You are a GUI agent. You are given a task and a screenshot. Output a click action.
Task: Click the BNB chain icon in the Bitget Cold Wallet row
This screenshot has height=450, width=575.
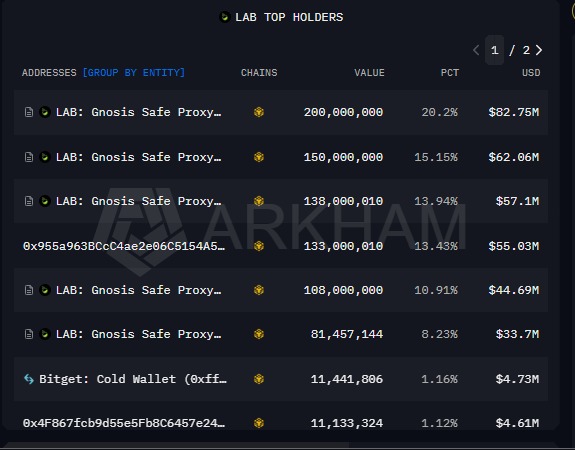(x=259, y=379)
